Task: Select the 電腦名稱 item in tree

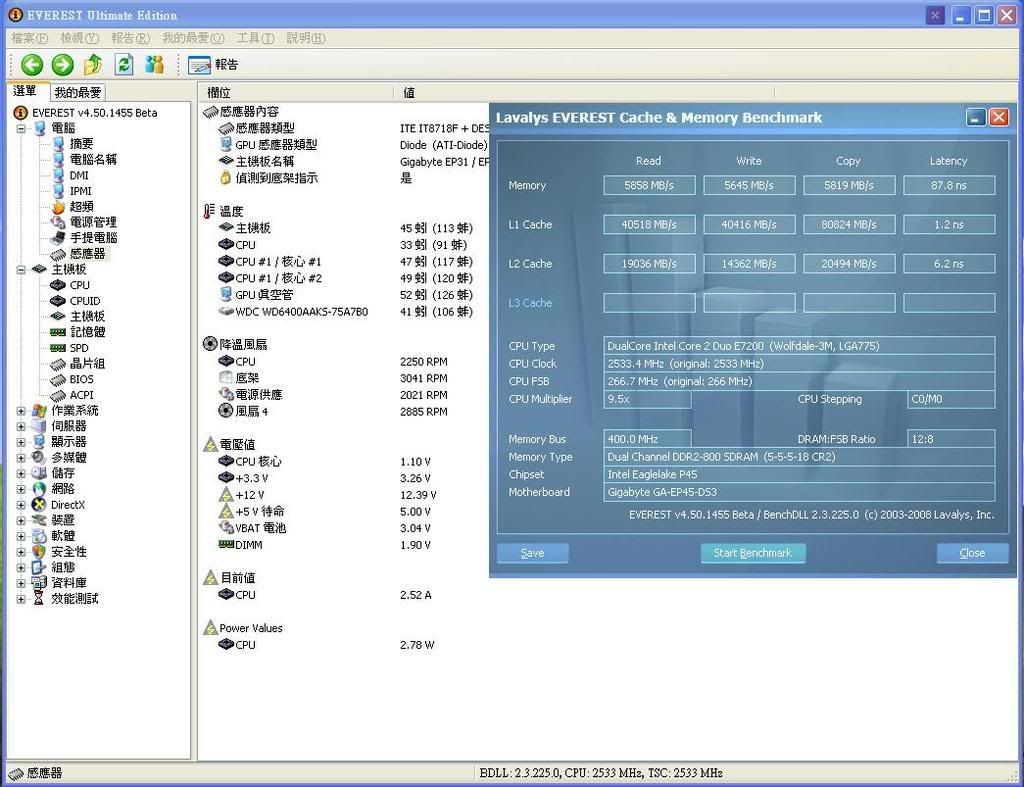Action: [x=93, y=159]
